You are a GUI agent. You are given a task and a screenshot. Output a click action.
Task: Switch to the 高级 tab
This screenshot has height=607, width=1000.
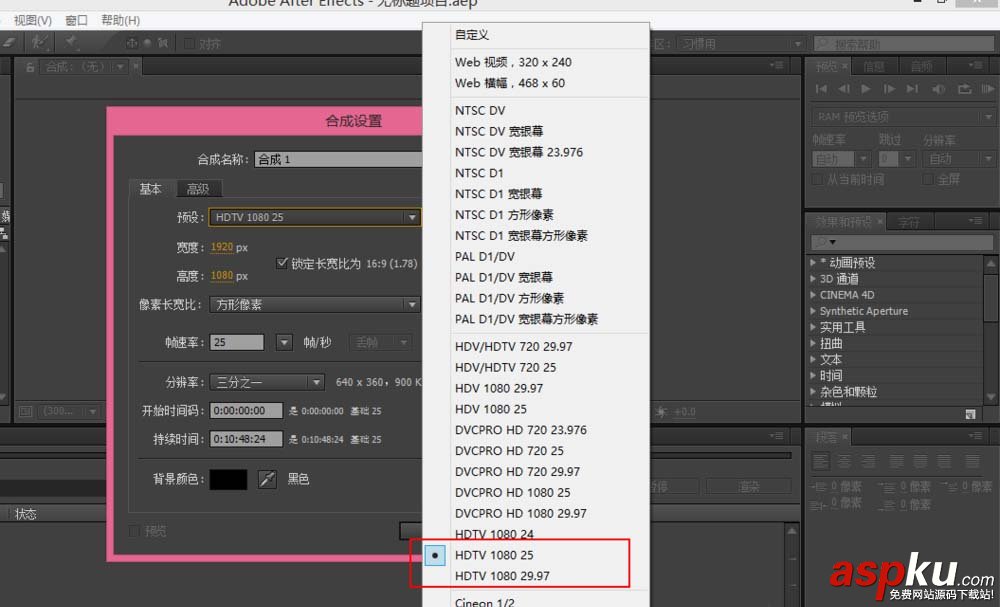(198, 189)
